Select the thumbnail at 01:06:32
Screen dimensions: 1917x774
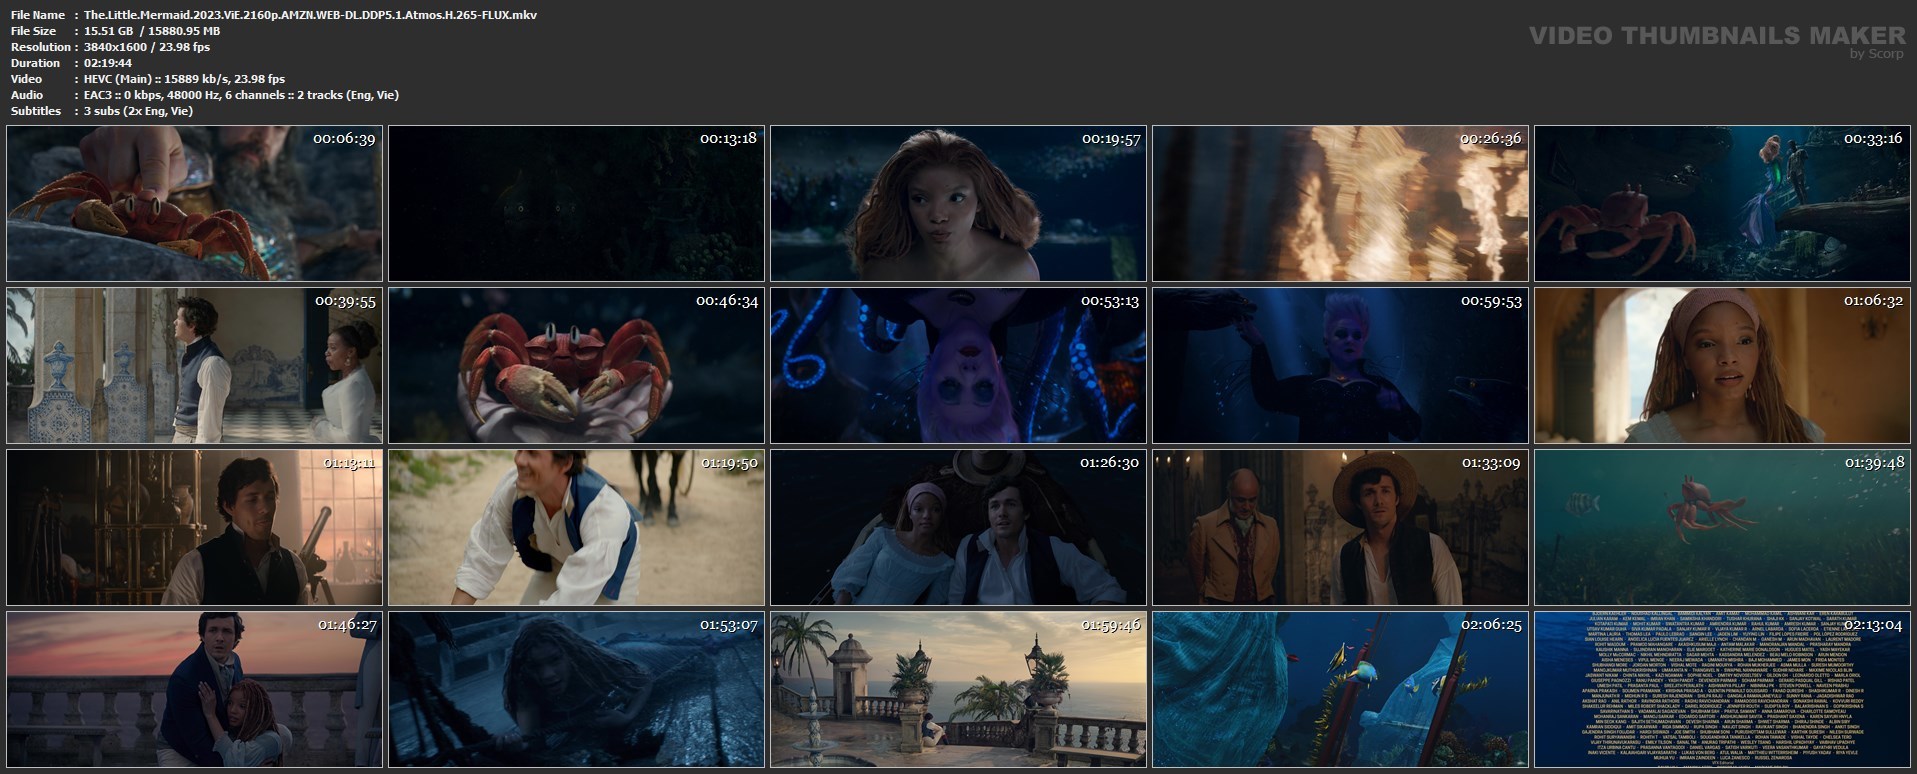coord(1722,365)
